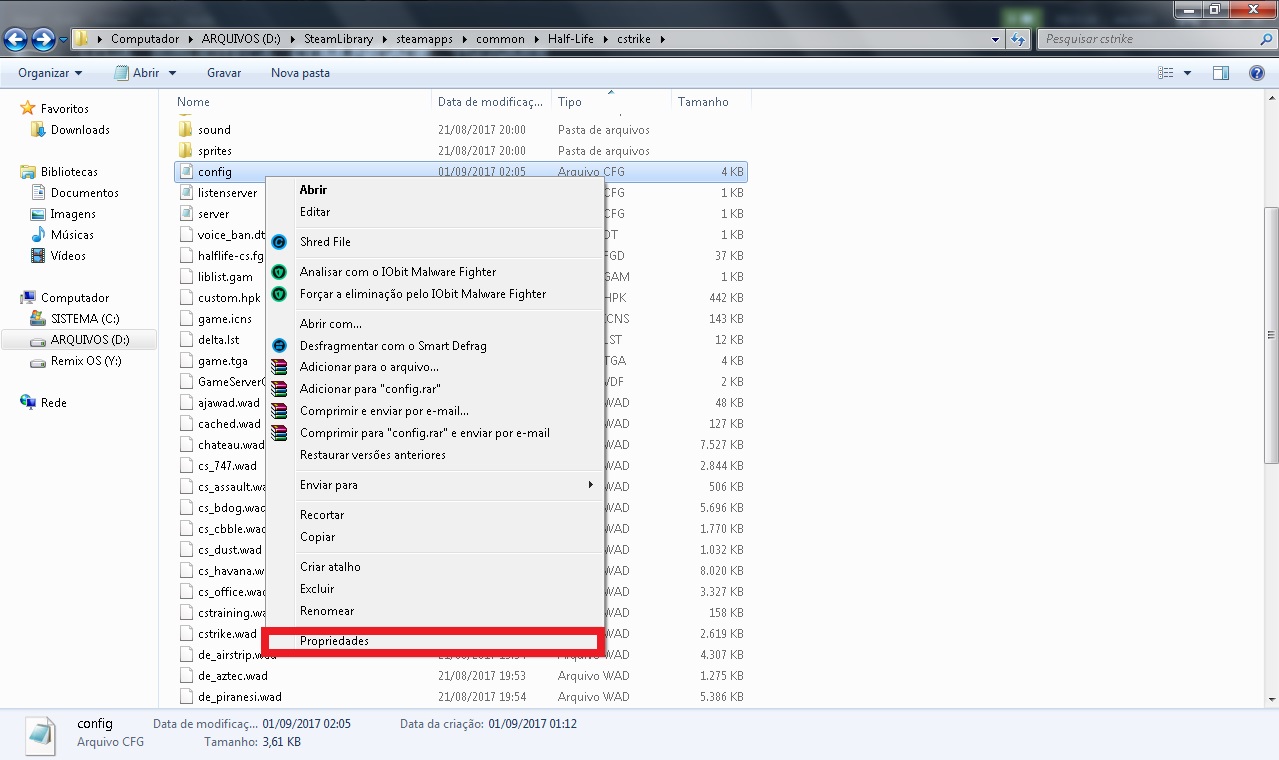Click Renomear in the context menu
Screen dimensions: 1279x760
coord(434,611)
